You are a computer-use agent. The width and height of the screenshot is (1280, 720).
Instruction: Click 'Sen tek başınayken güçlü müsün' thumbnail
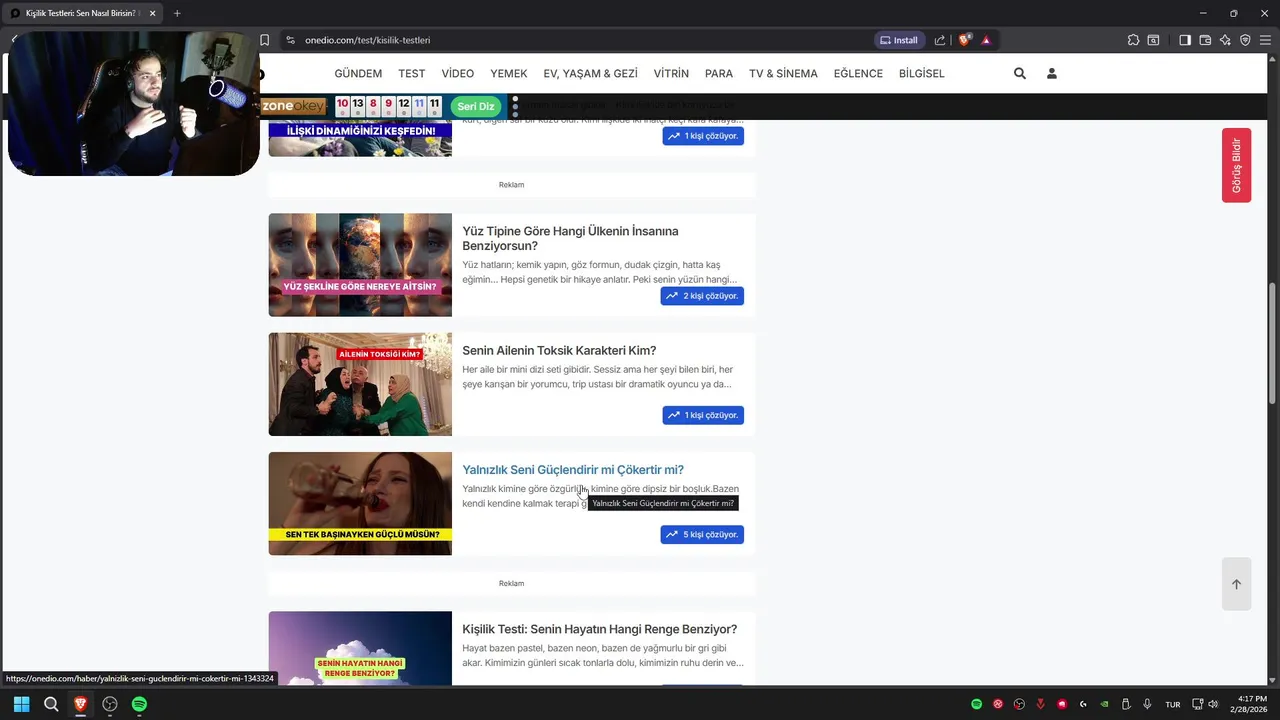point(360,503)
